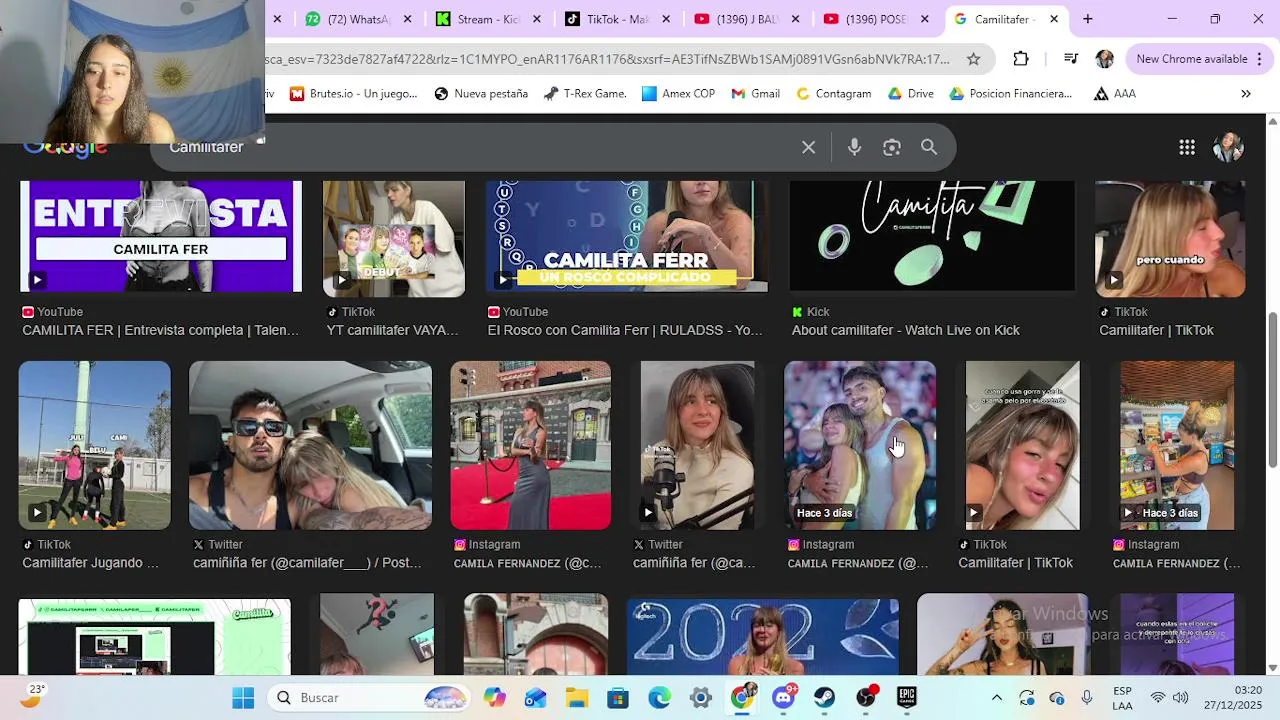Expand the system tray hidden icons chevron
Image resolution: width=1280 pixels, height=720 pixels.
coord(996,698)
